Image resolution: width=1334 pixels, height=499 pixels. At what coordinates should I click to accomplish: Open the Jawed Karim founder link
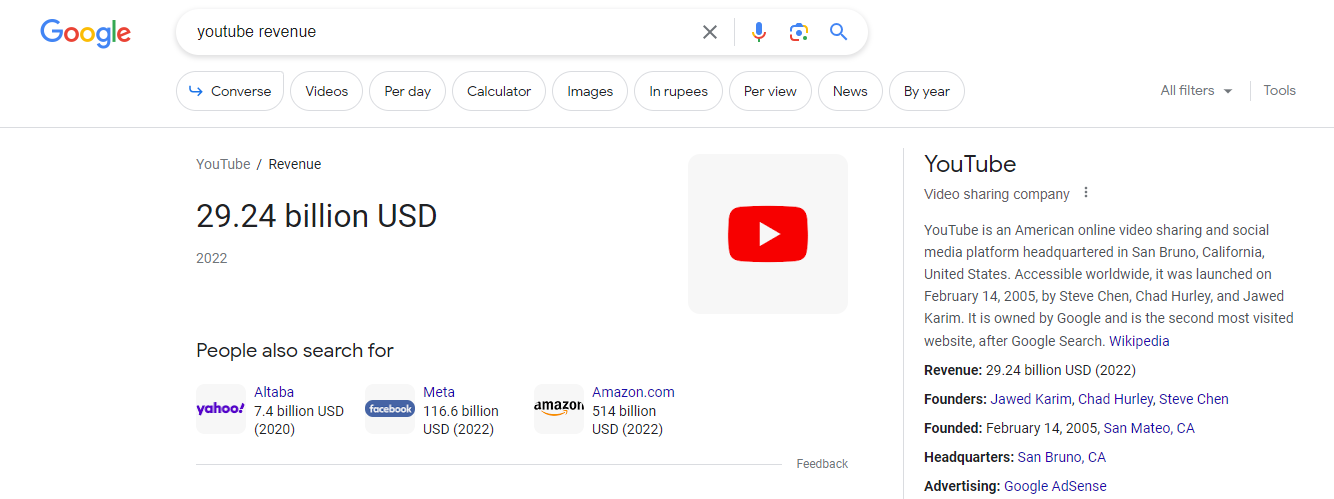click(1032, 399)
